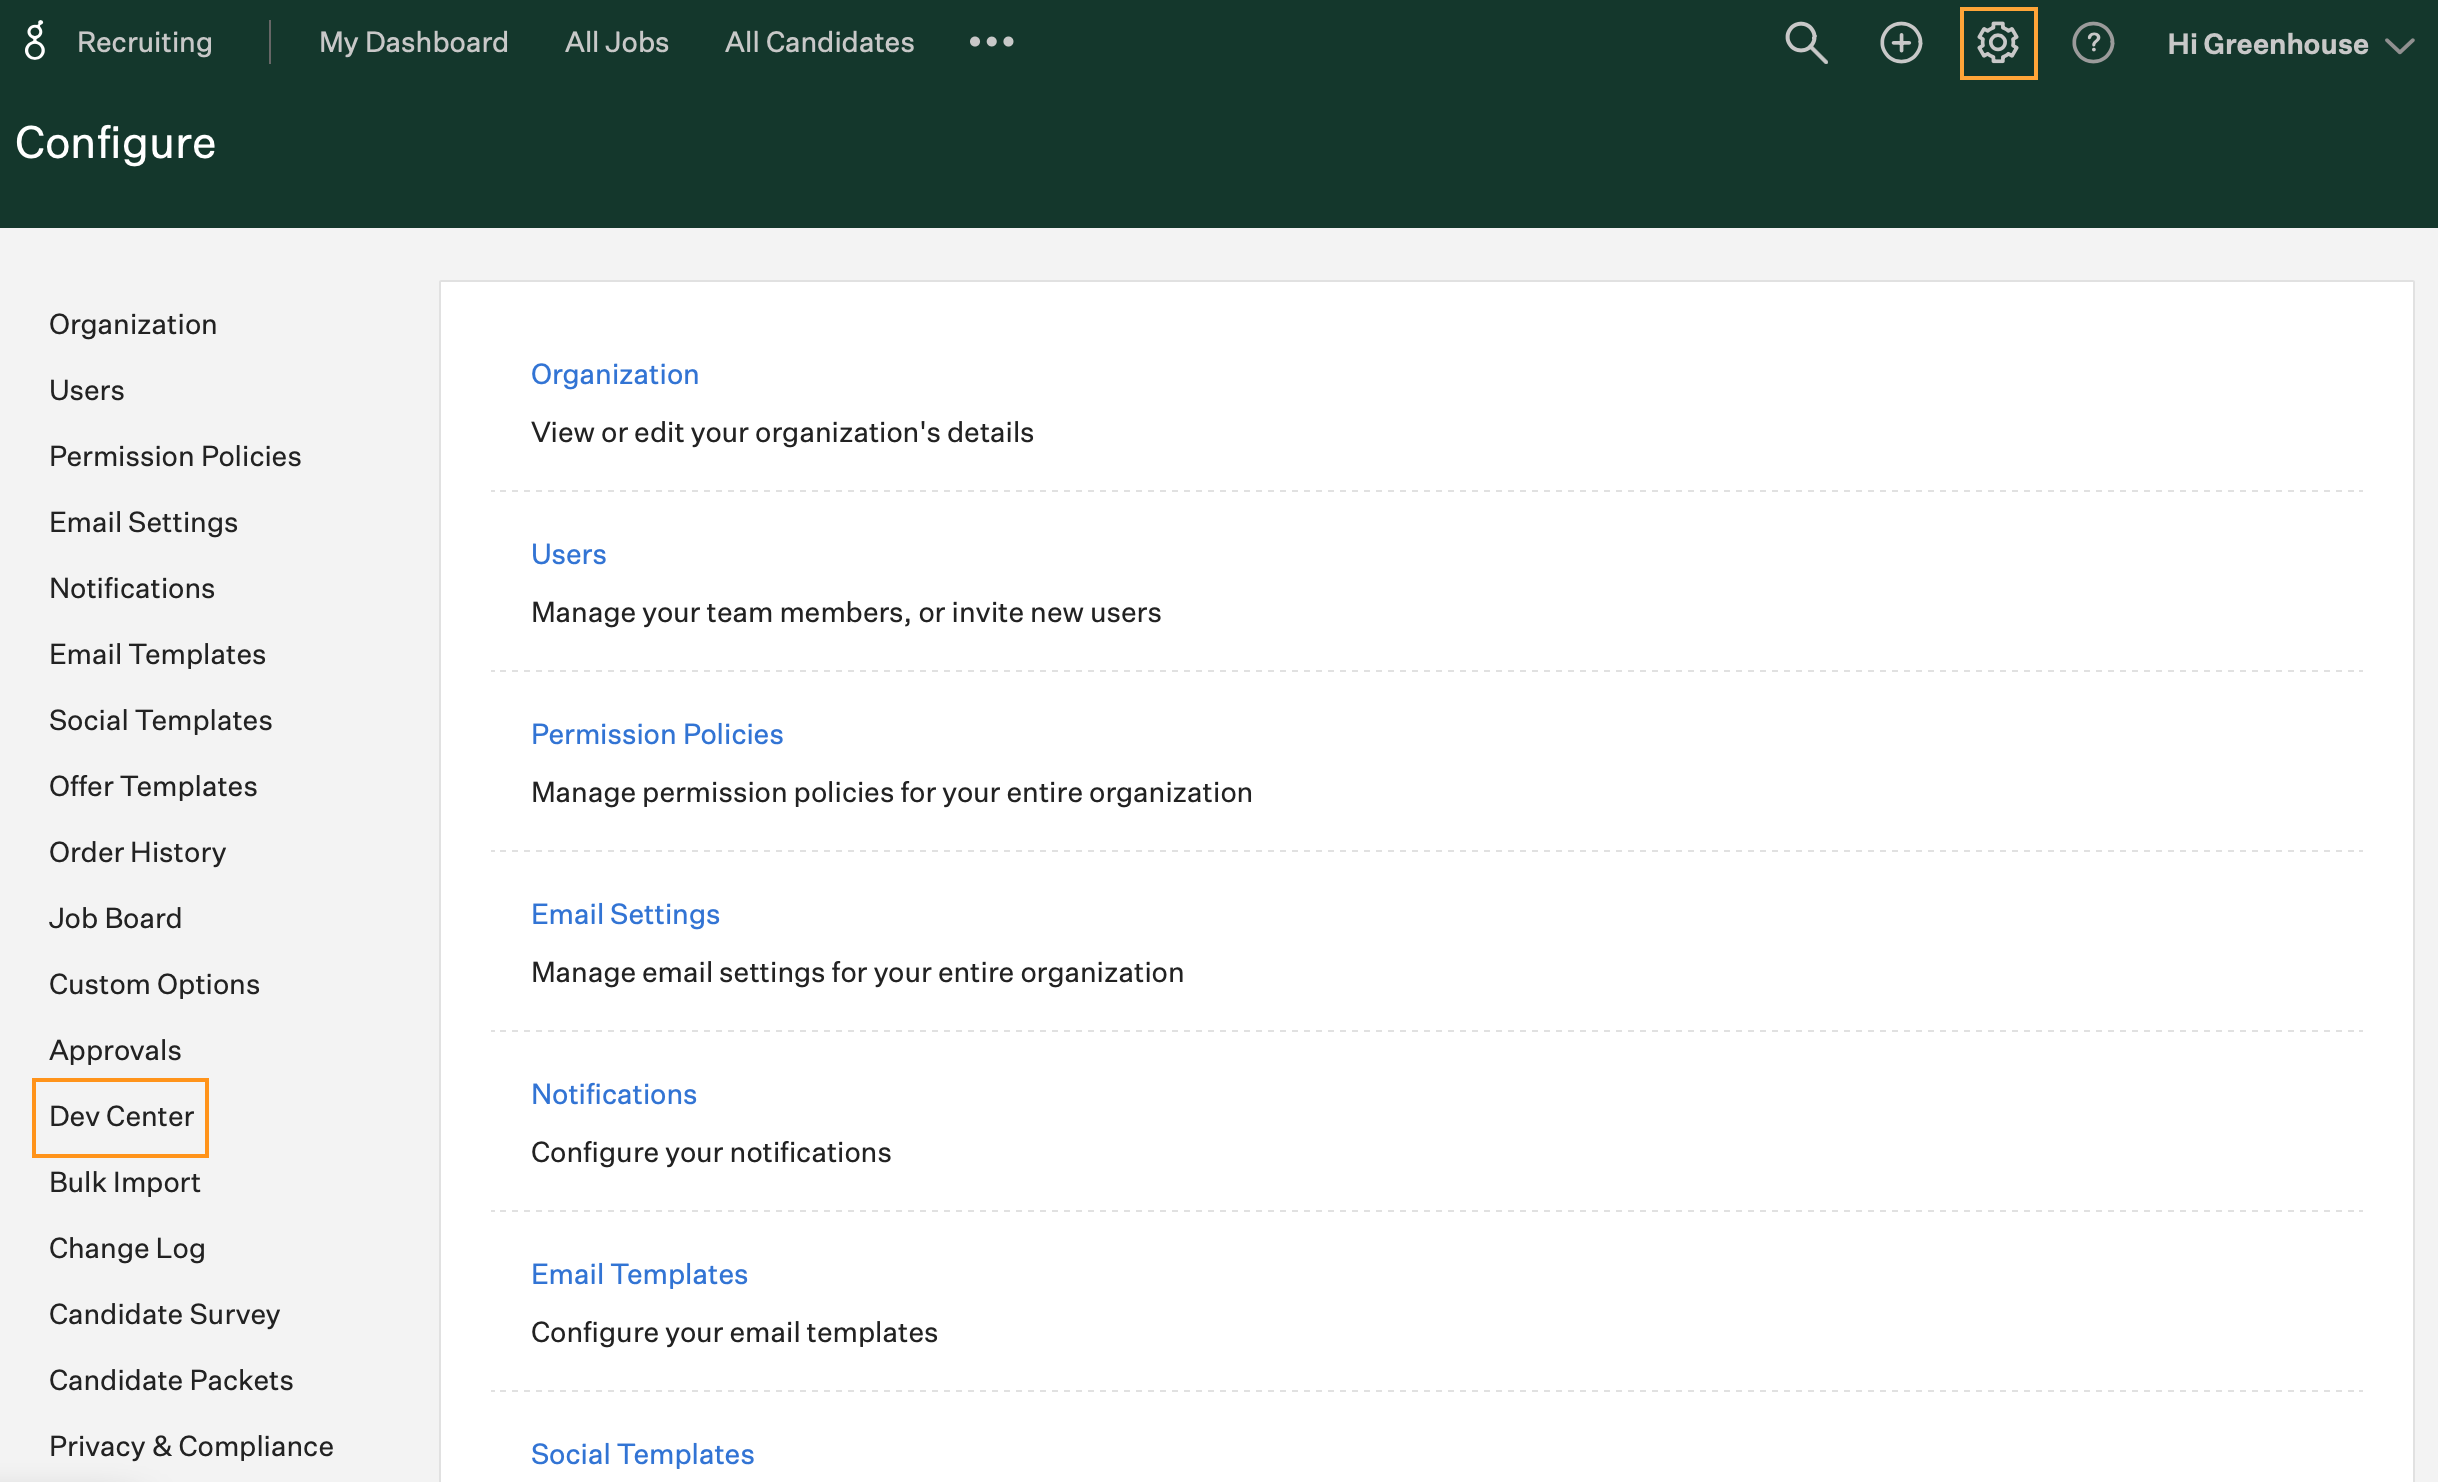The width and height of the screenshot is (2438, 1482).
Task: Select Bulk Import in the sidebar
Action: coord(125,1182)
